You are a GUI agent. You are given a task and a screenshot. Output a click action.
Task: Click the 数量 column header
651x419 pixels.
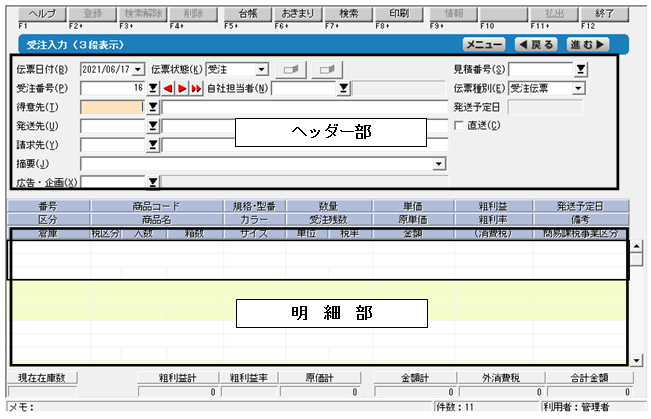[328, 206]
